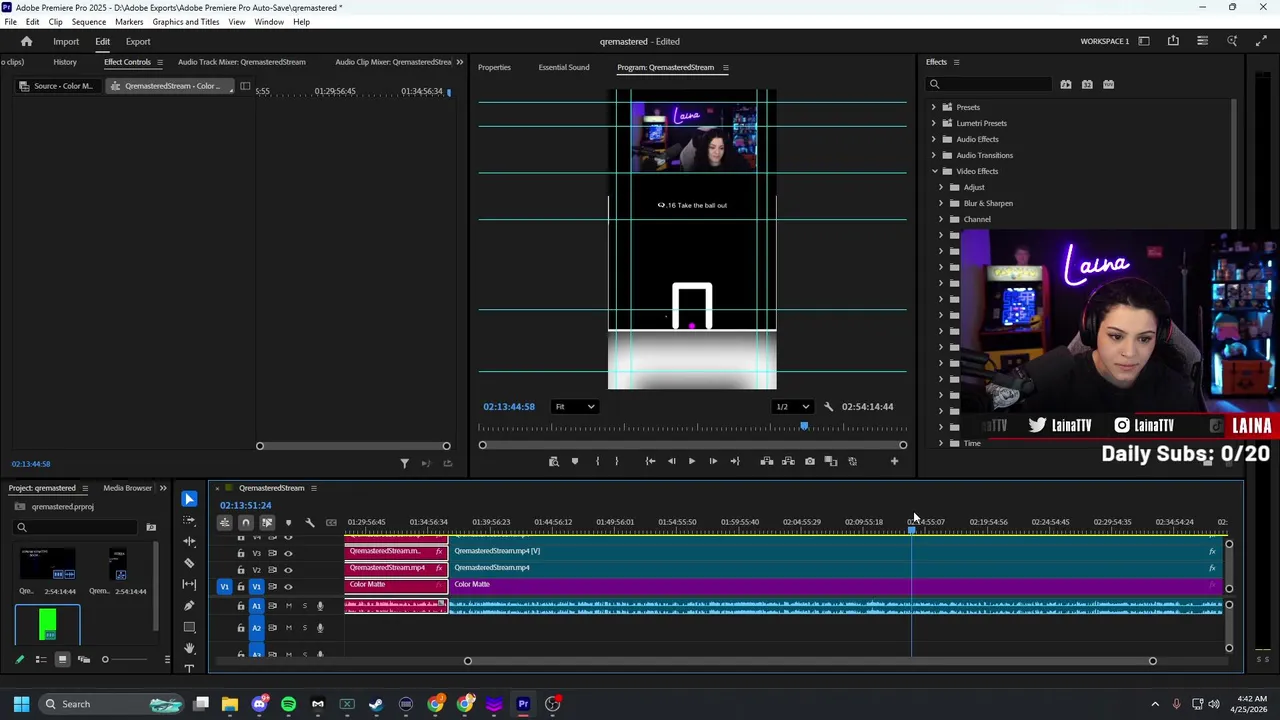Click Mark Out in Program monitor
The height and width of the screenshot is (720, 1280).
click(x=616, y=461)
